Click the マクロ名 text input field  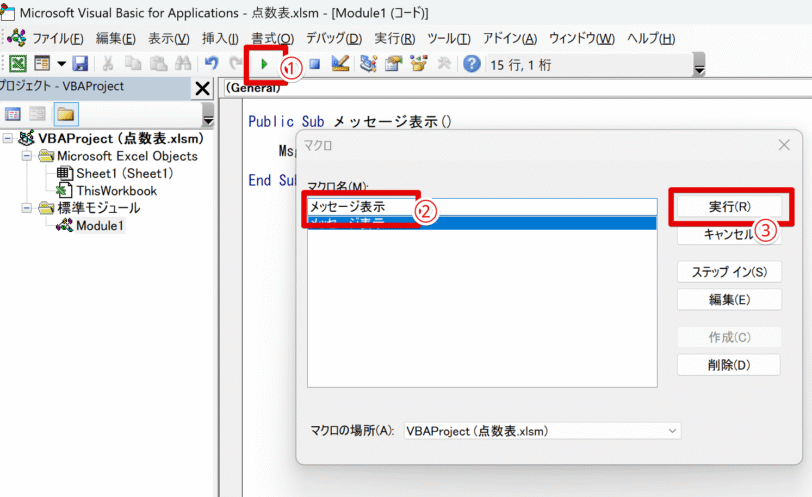click(x=480, y=207)
